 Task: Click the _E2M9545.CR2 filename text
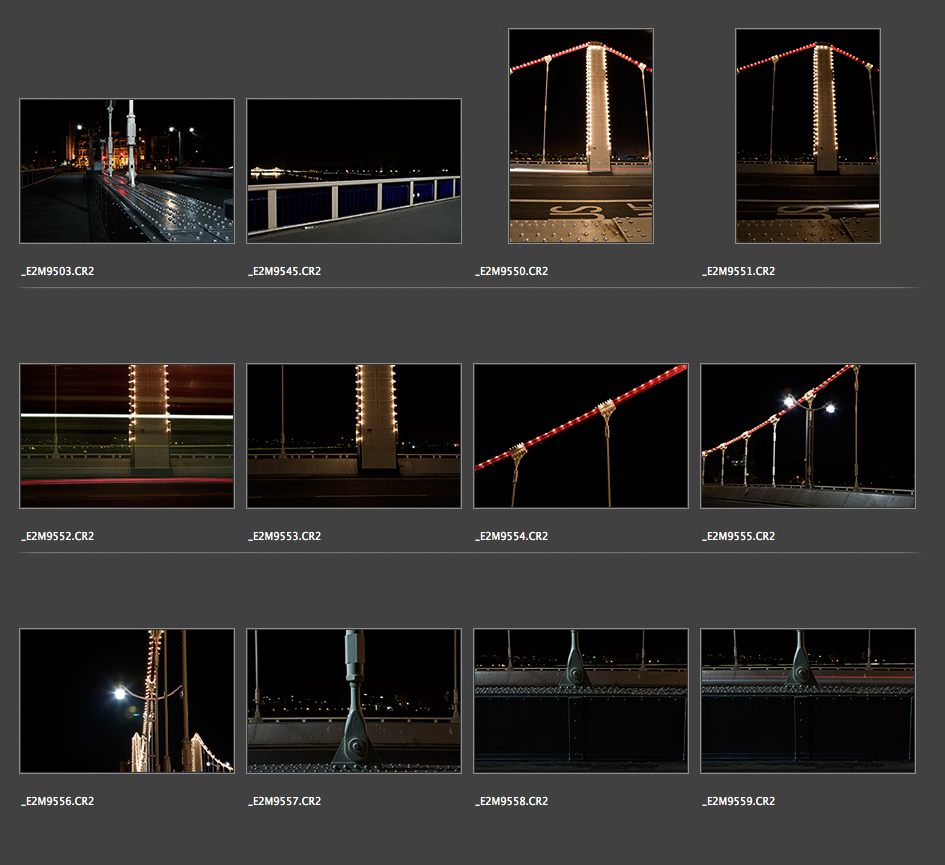(285, 271)
